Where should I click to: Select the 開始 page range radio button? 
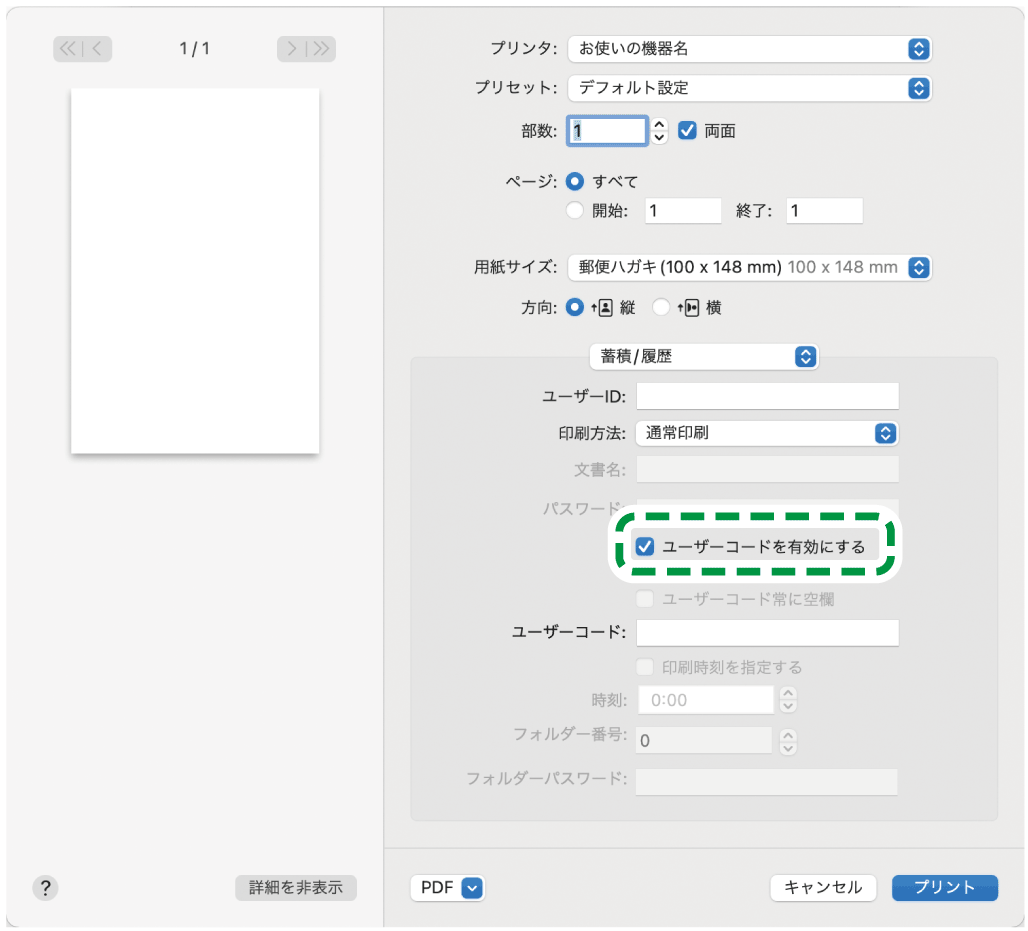pos(575,210)
